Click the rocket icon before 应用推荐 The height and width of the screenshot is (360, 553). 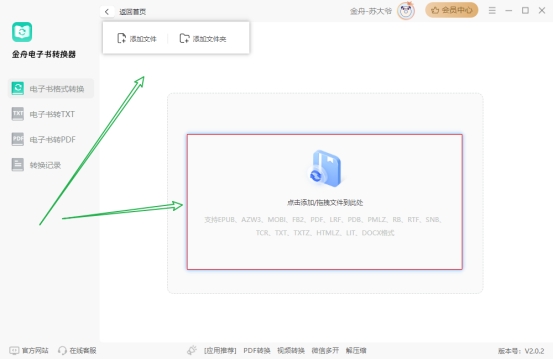[x=192, y=350]
